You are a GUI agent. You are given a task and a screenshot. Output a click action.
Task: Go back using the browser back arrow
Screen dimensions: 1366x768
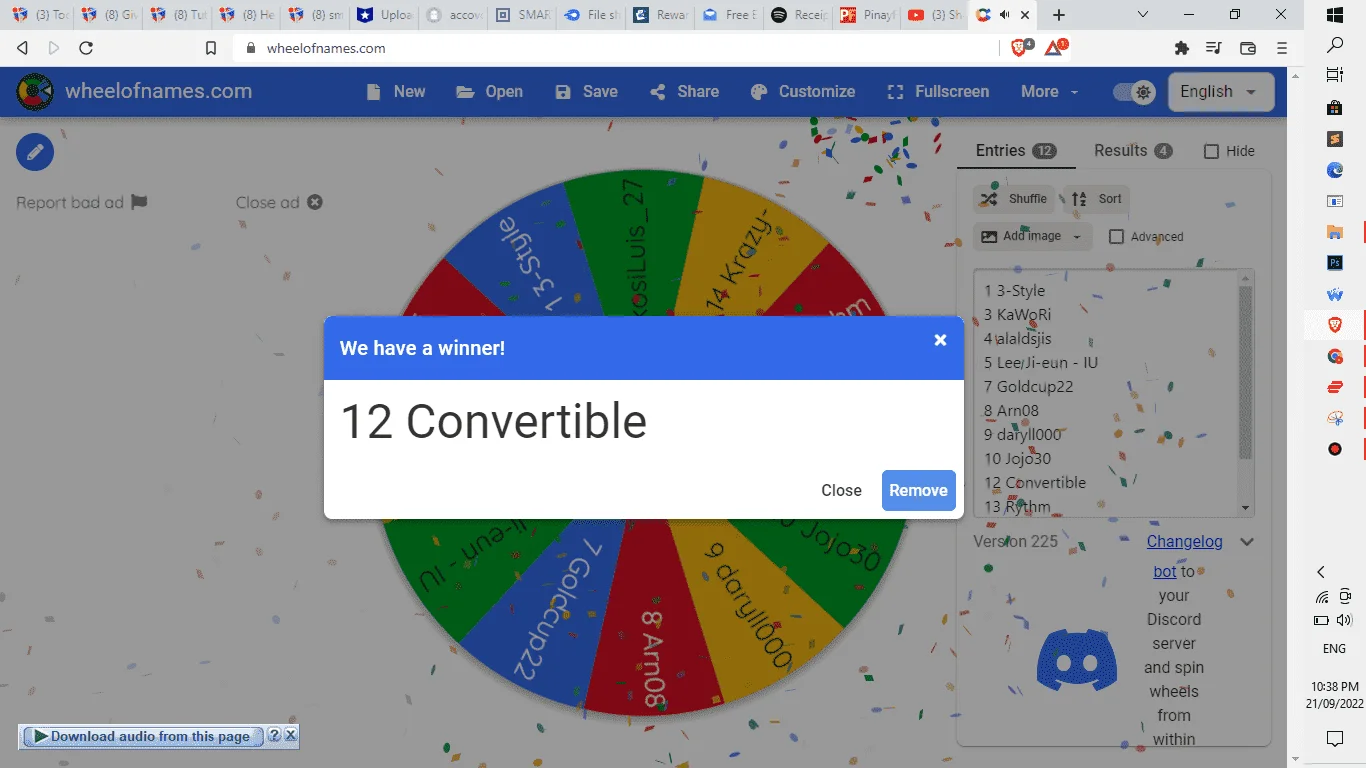(x=22, y=48)
